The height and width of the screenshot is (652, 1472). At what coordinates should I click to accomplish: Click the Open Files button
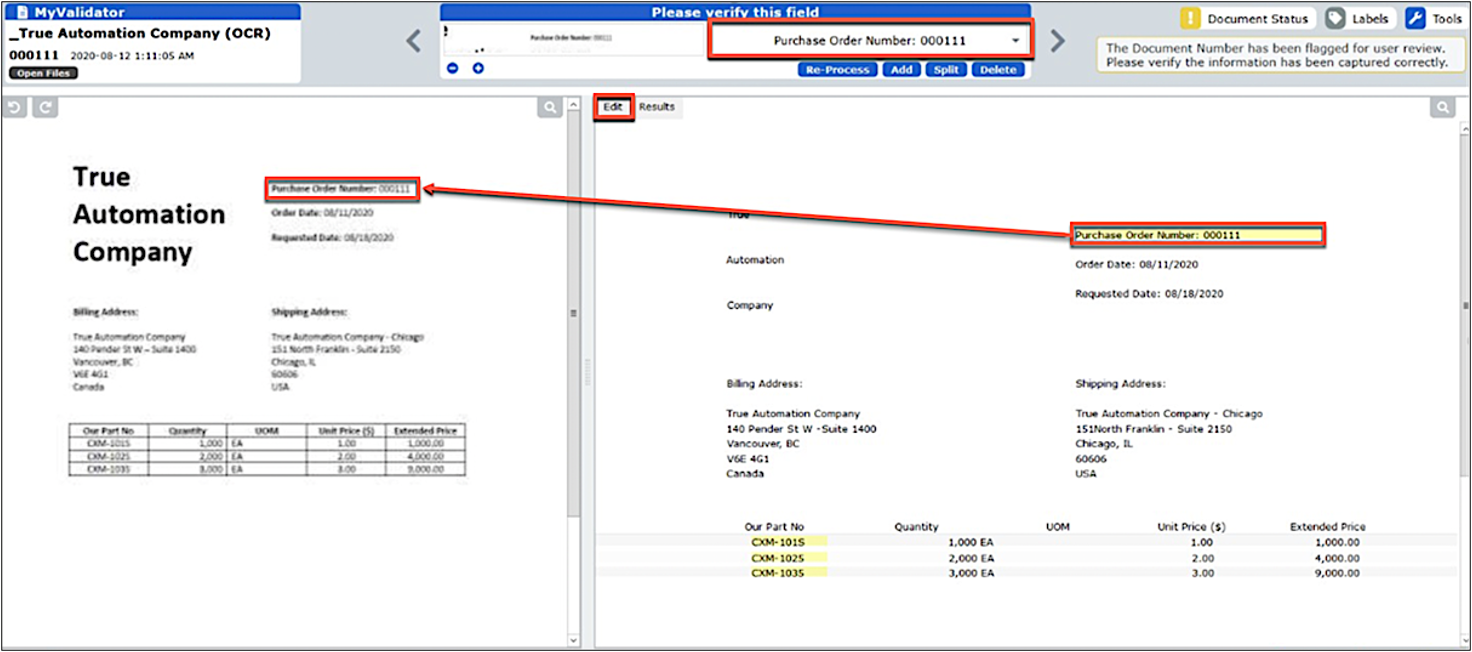click(x=43, y=73)
